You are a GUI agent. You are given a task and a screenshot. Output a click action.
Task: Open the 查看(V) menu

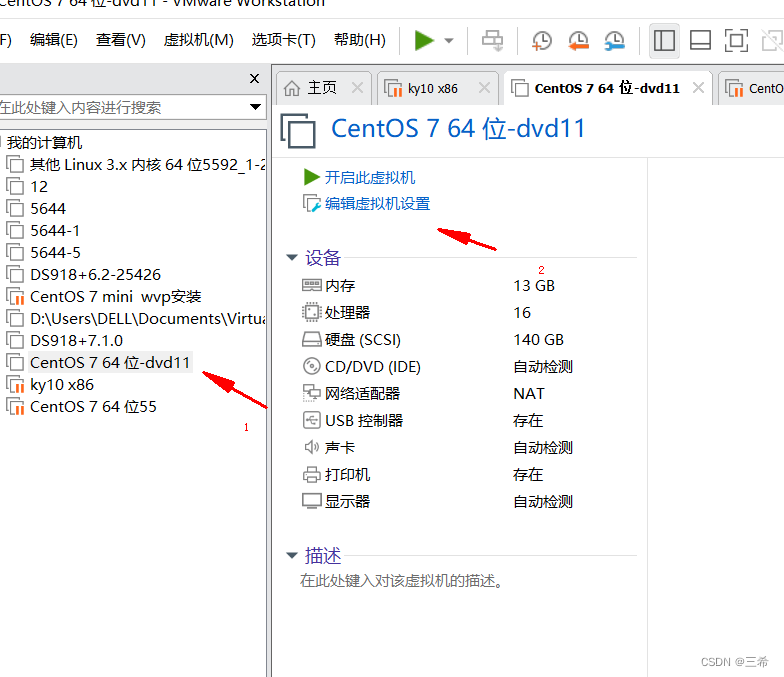120,40
